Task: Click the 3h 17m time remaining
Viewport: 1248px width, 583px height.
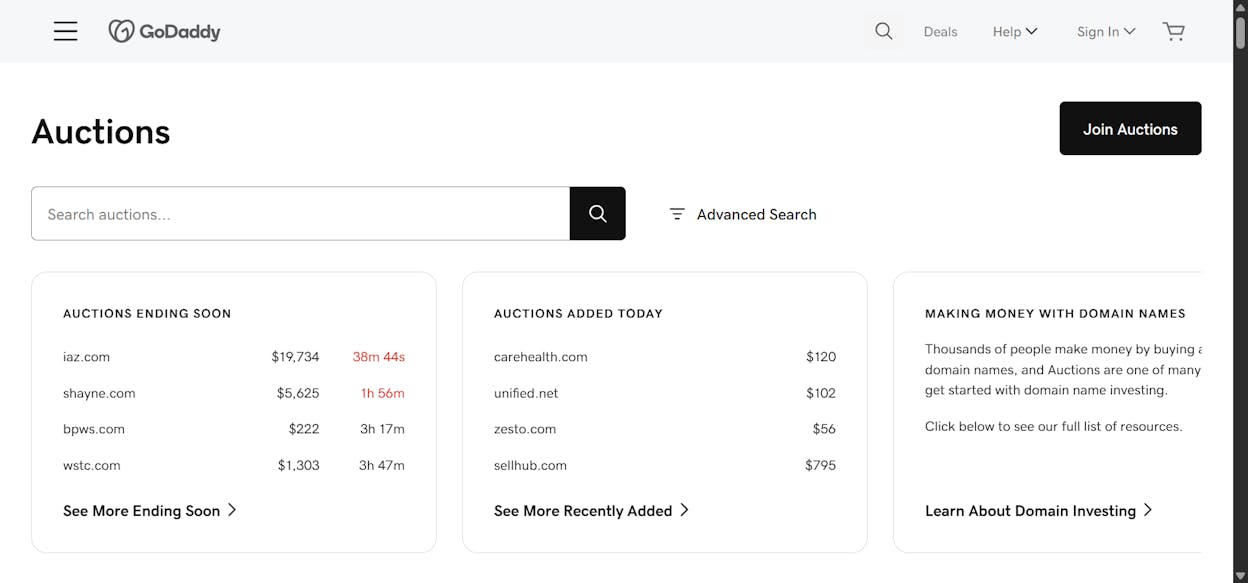Action: tap(382, 429)
